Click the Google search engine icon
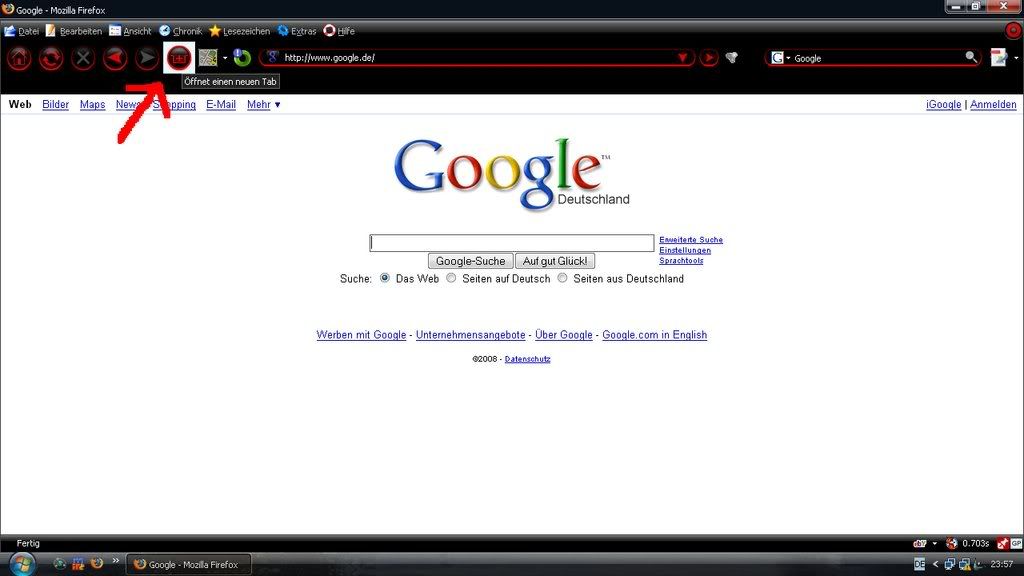Viewport: 1024px width, 576px height. pyautogui.click(x=777, y=58)
